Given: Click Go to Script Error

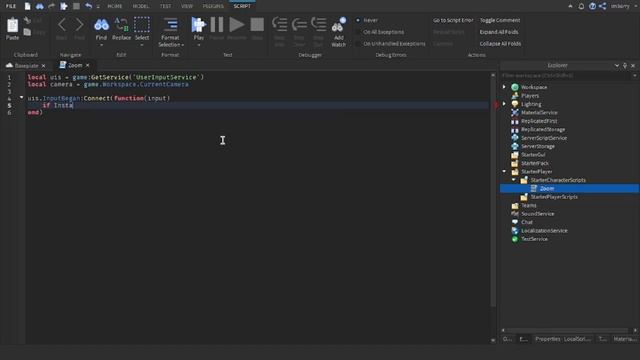Looking at the screenshot, I should point(453,20).
